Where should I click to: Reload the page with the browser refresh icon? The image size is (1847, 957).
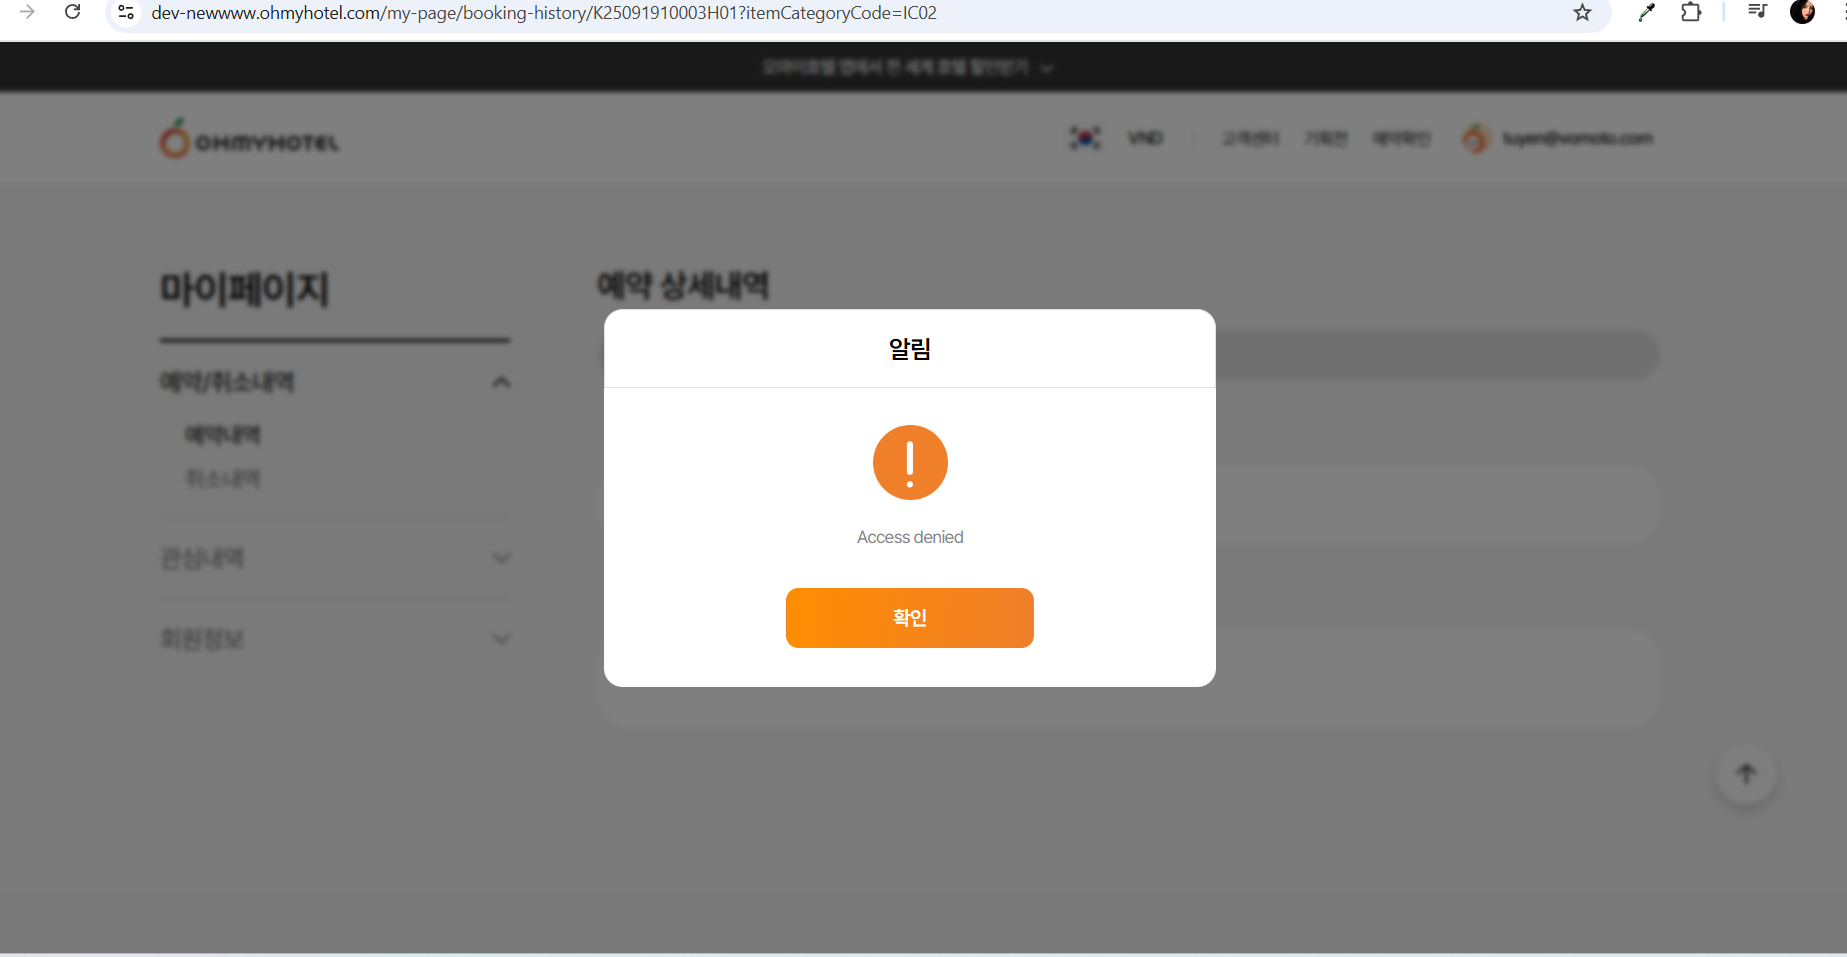73,12
